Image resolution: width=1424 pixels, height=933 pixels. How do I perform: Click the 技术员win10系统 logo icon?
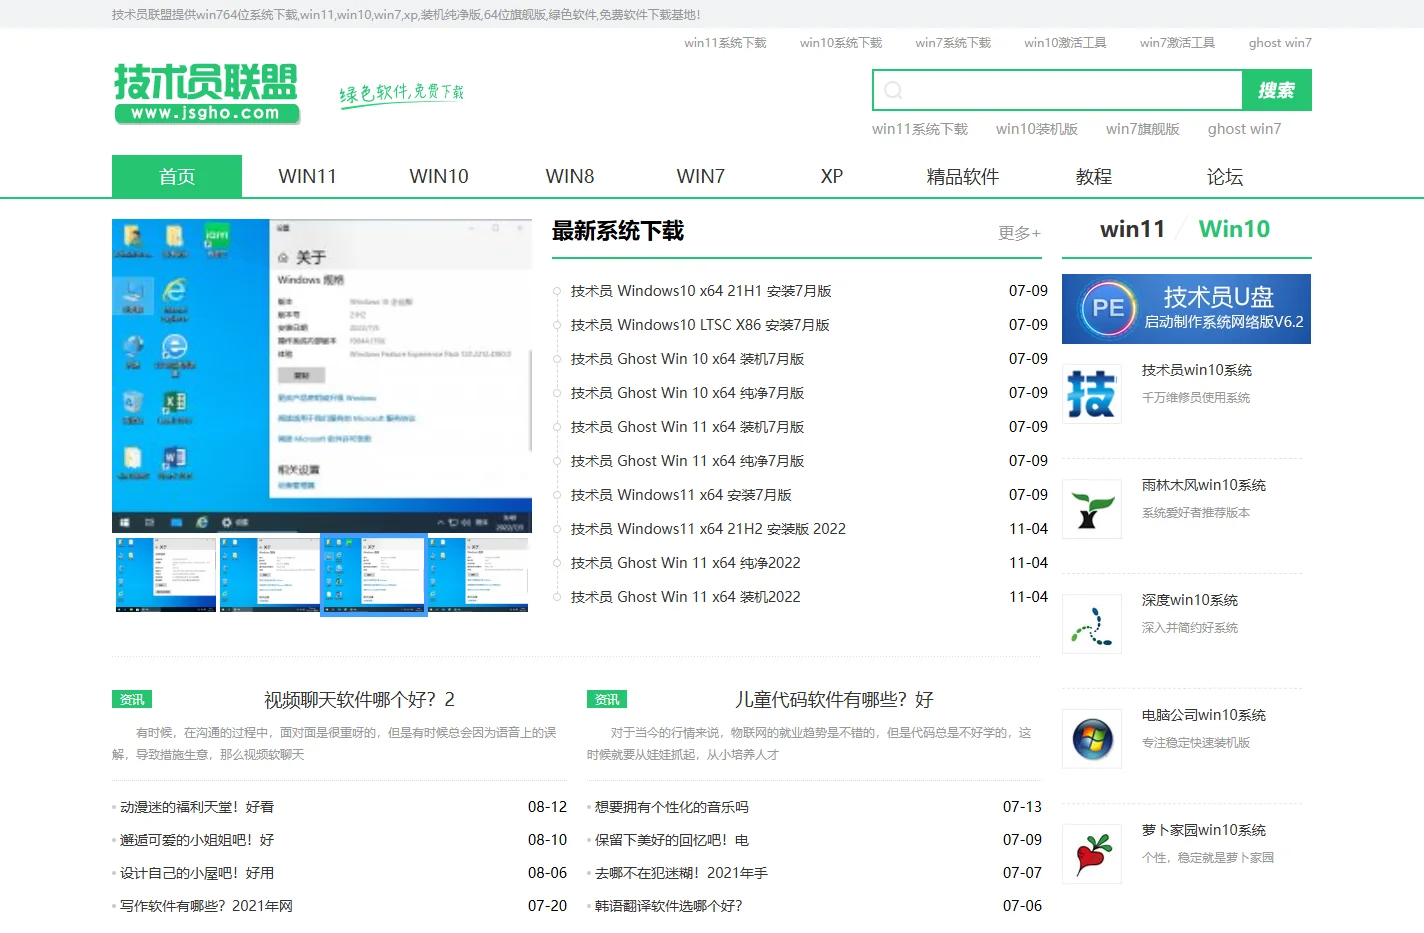[x=1092, y=394]
